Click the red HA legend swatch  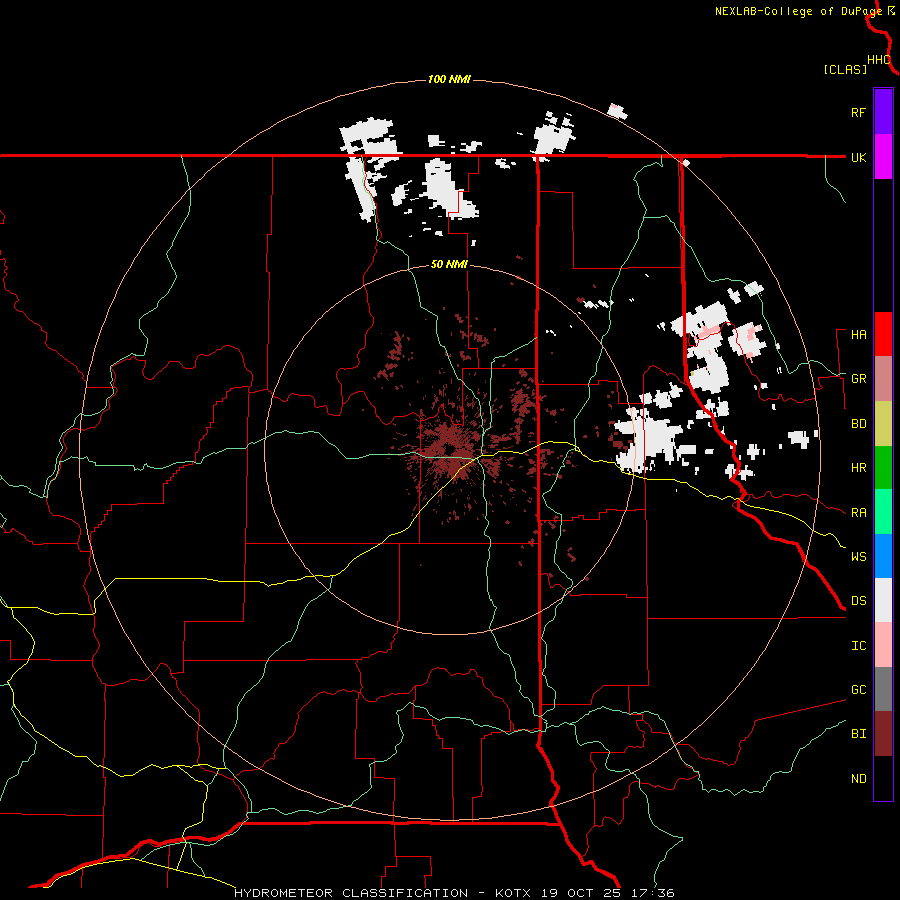[883, 334]
